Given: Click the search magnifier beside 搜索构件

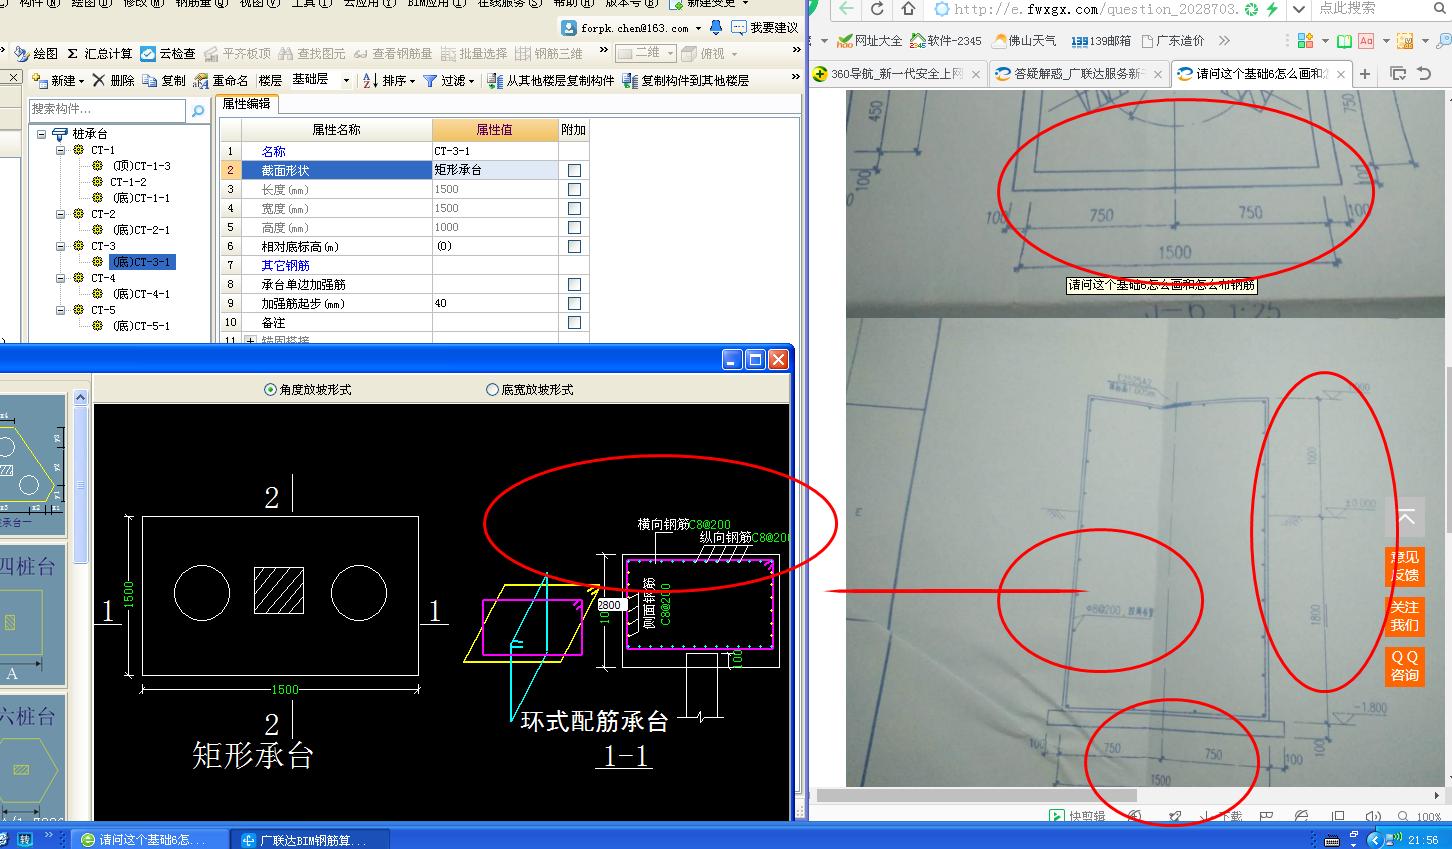Looking at the screenshot, I should (198, 110).
